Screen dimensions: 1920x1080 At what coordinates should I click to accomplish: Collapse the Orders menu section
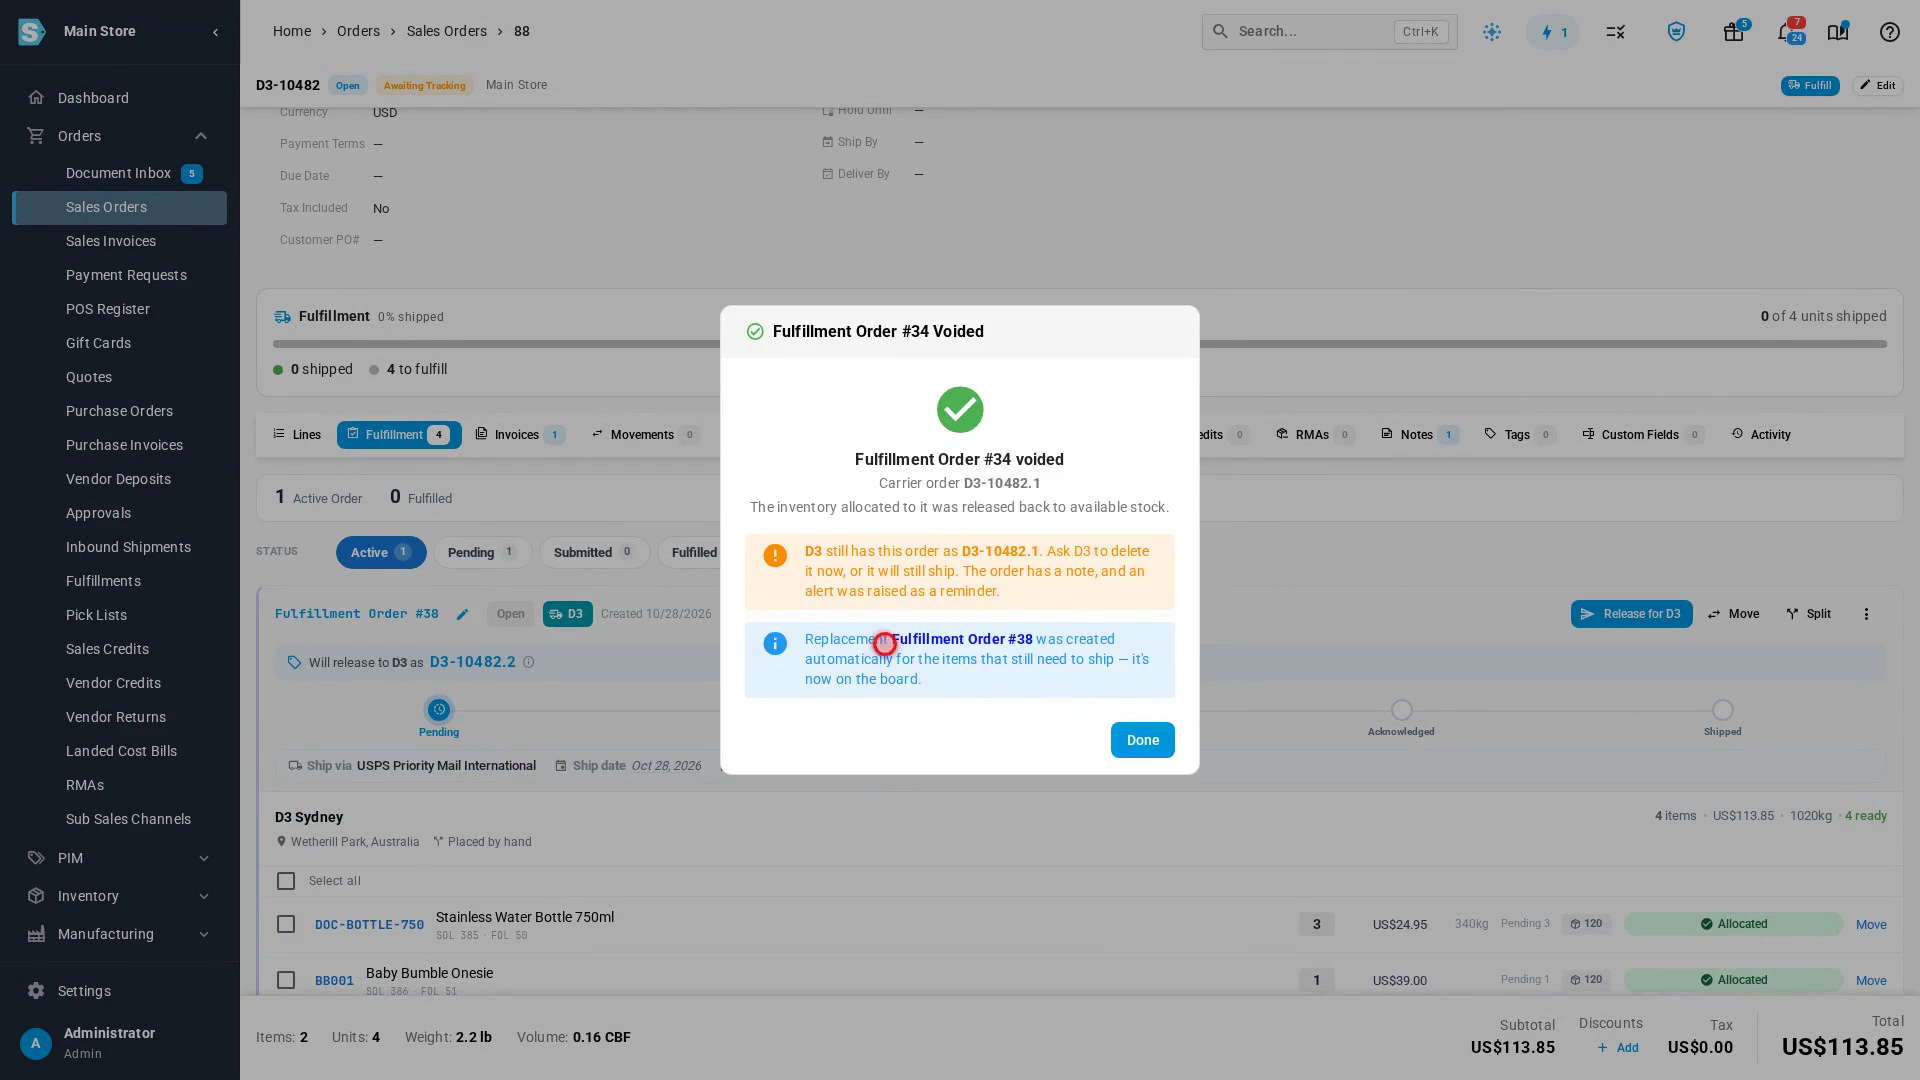(x=201, y=136)
